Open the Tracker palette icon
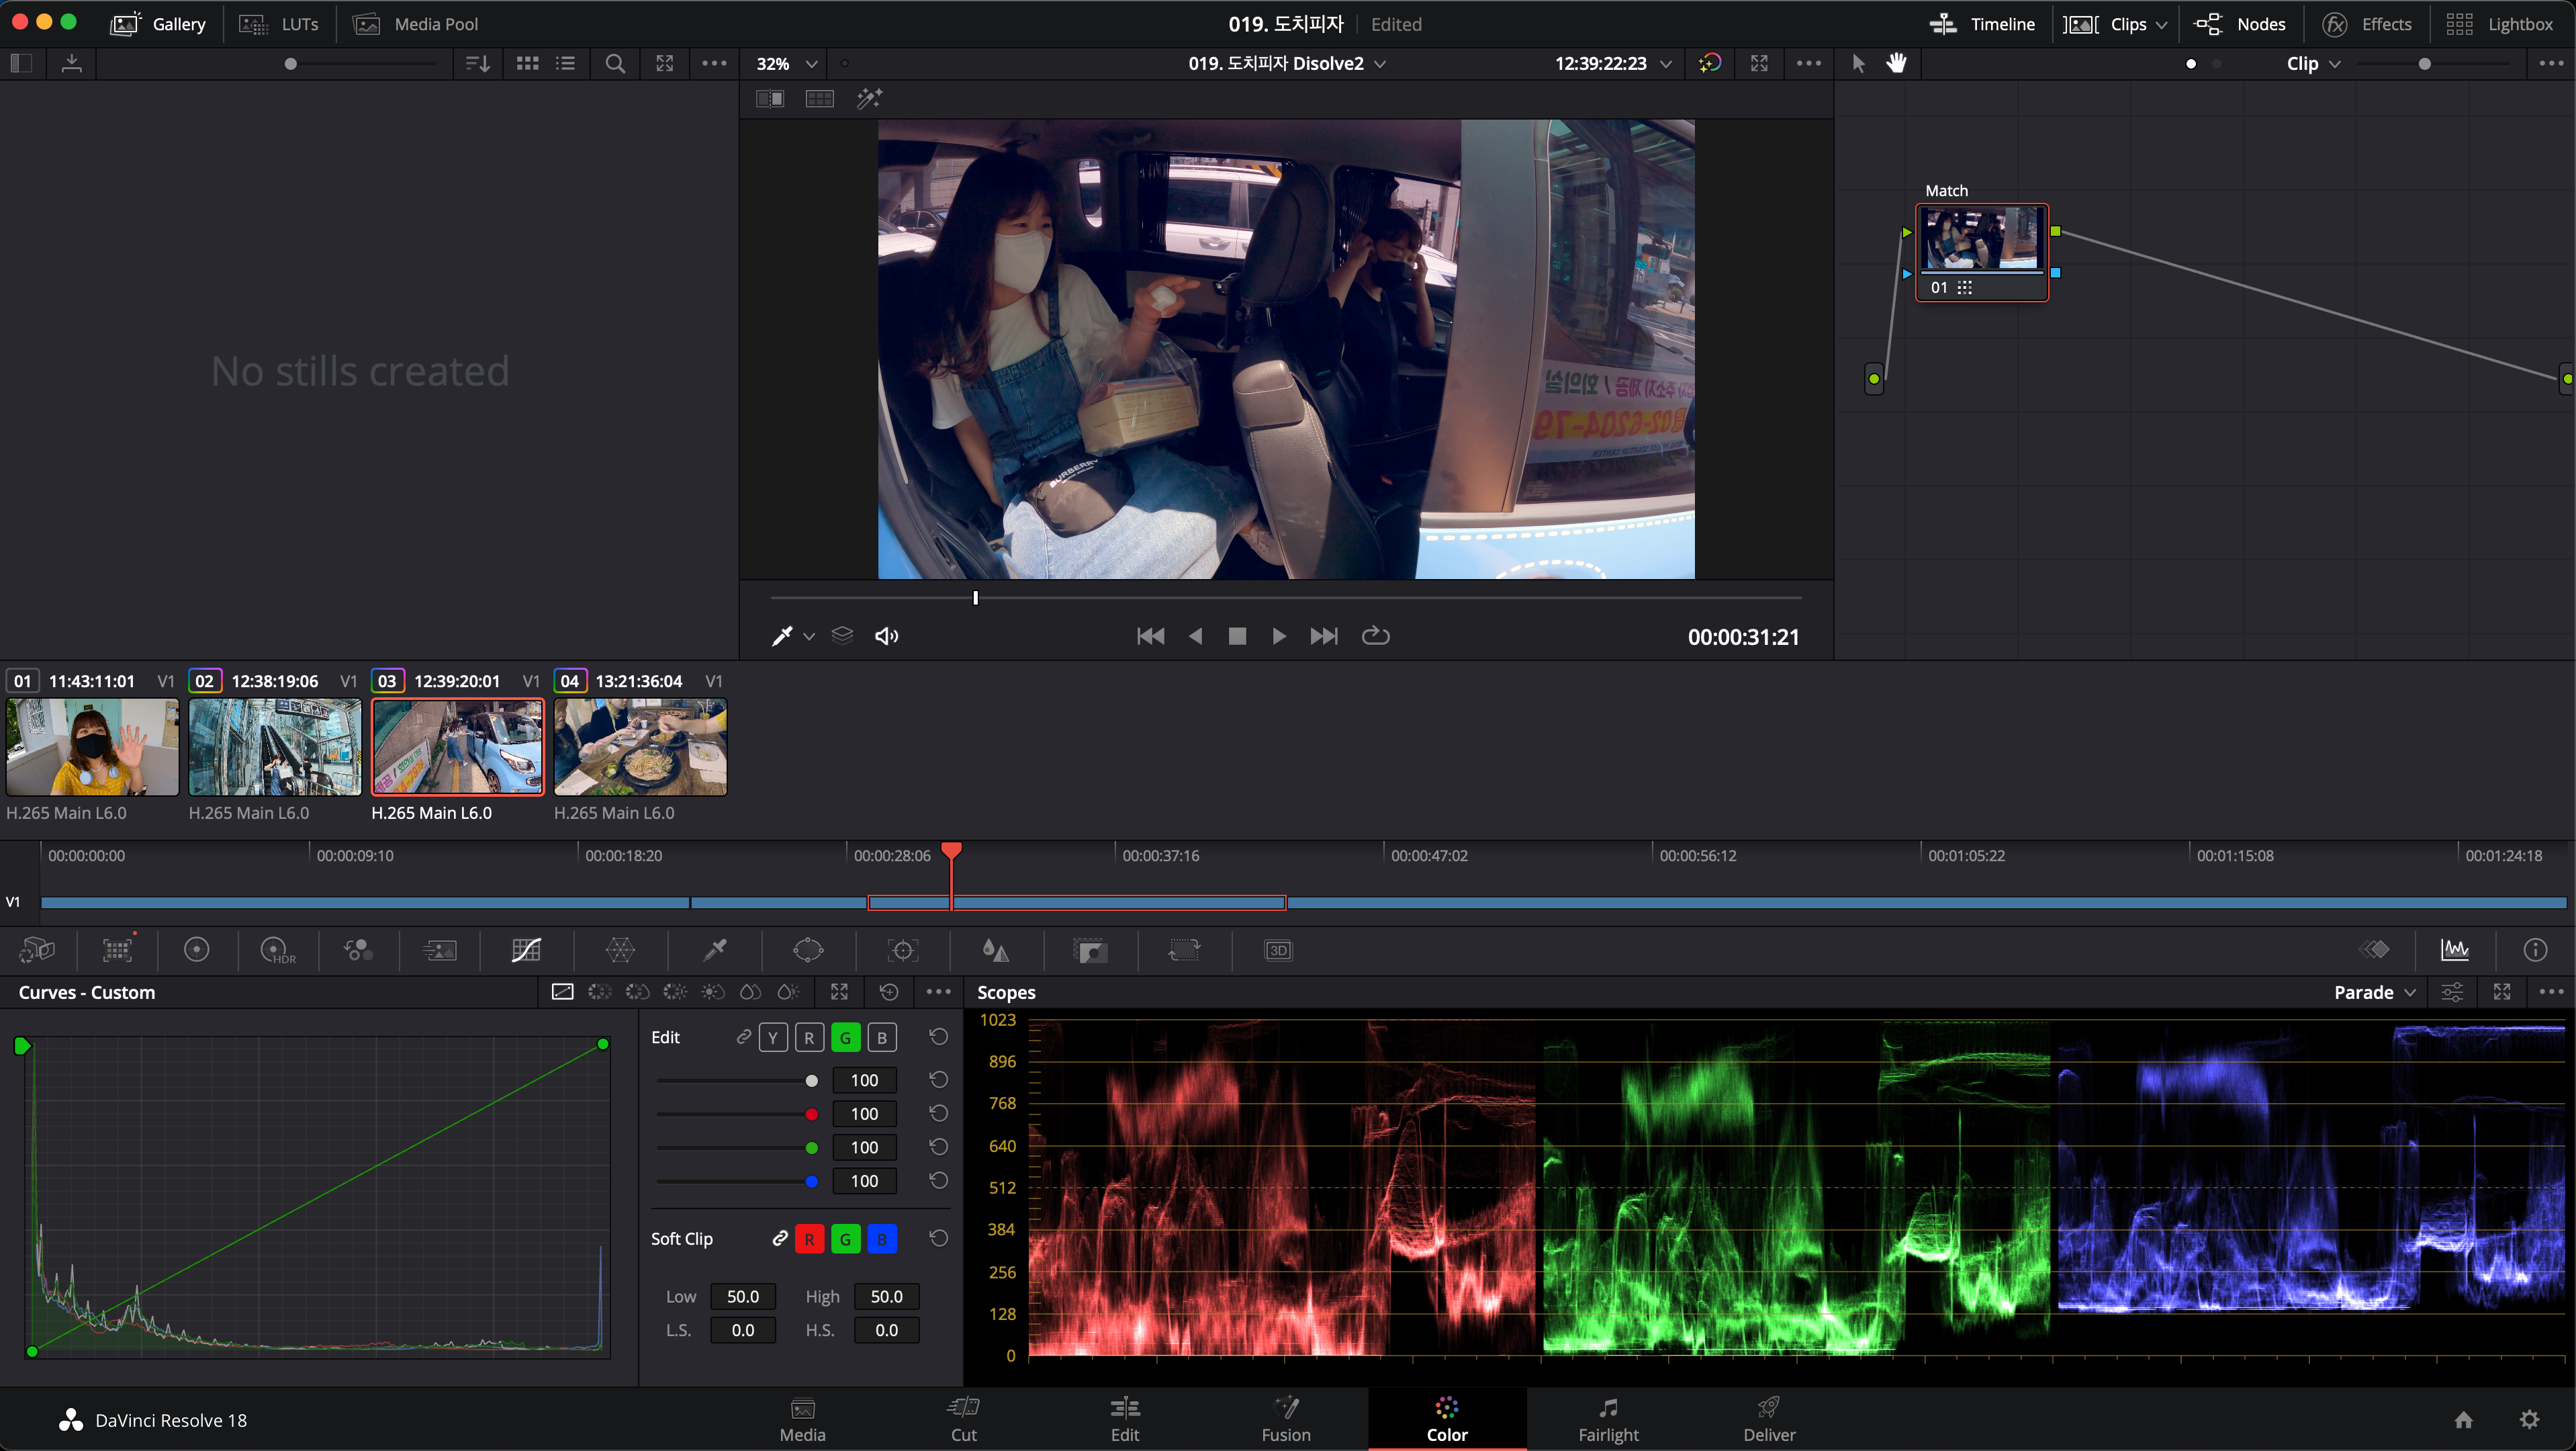2576x1451 pixels. [902, 950]
